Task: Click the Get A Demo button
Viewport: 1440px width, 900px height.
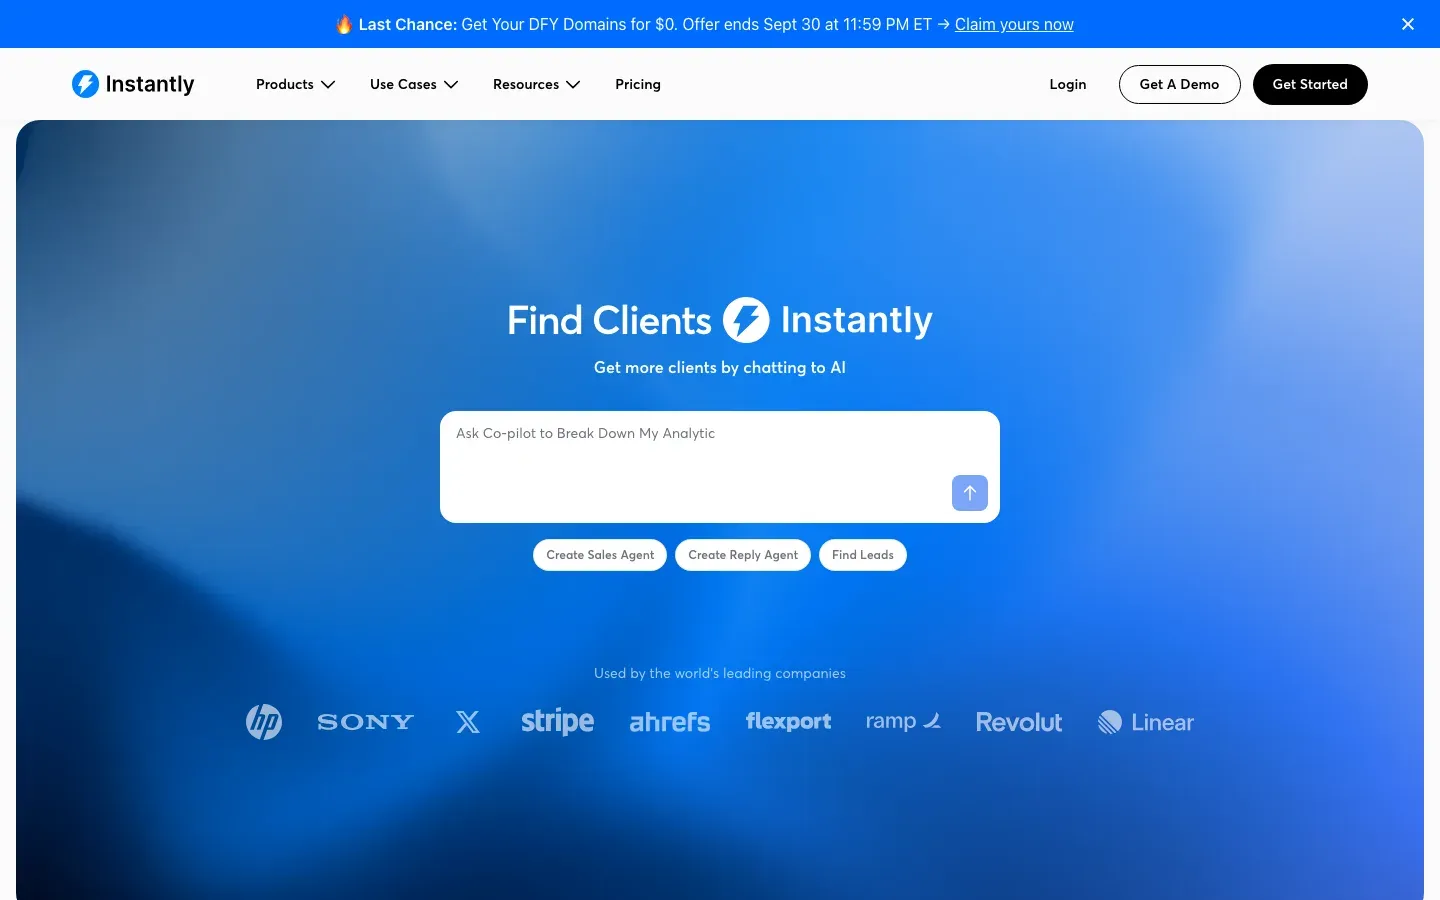Action: (x=1180, y=84)
